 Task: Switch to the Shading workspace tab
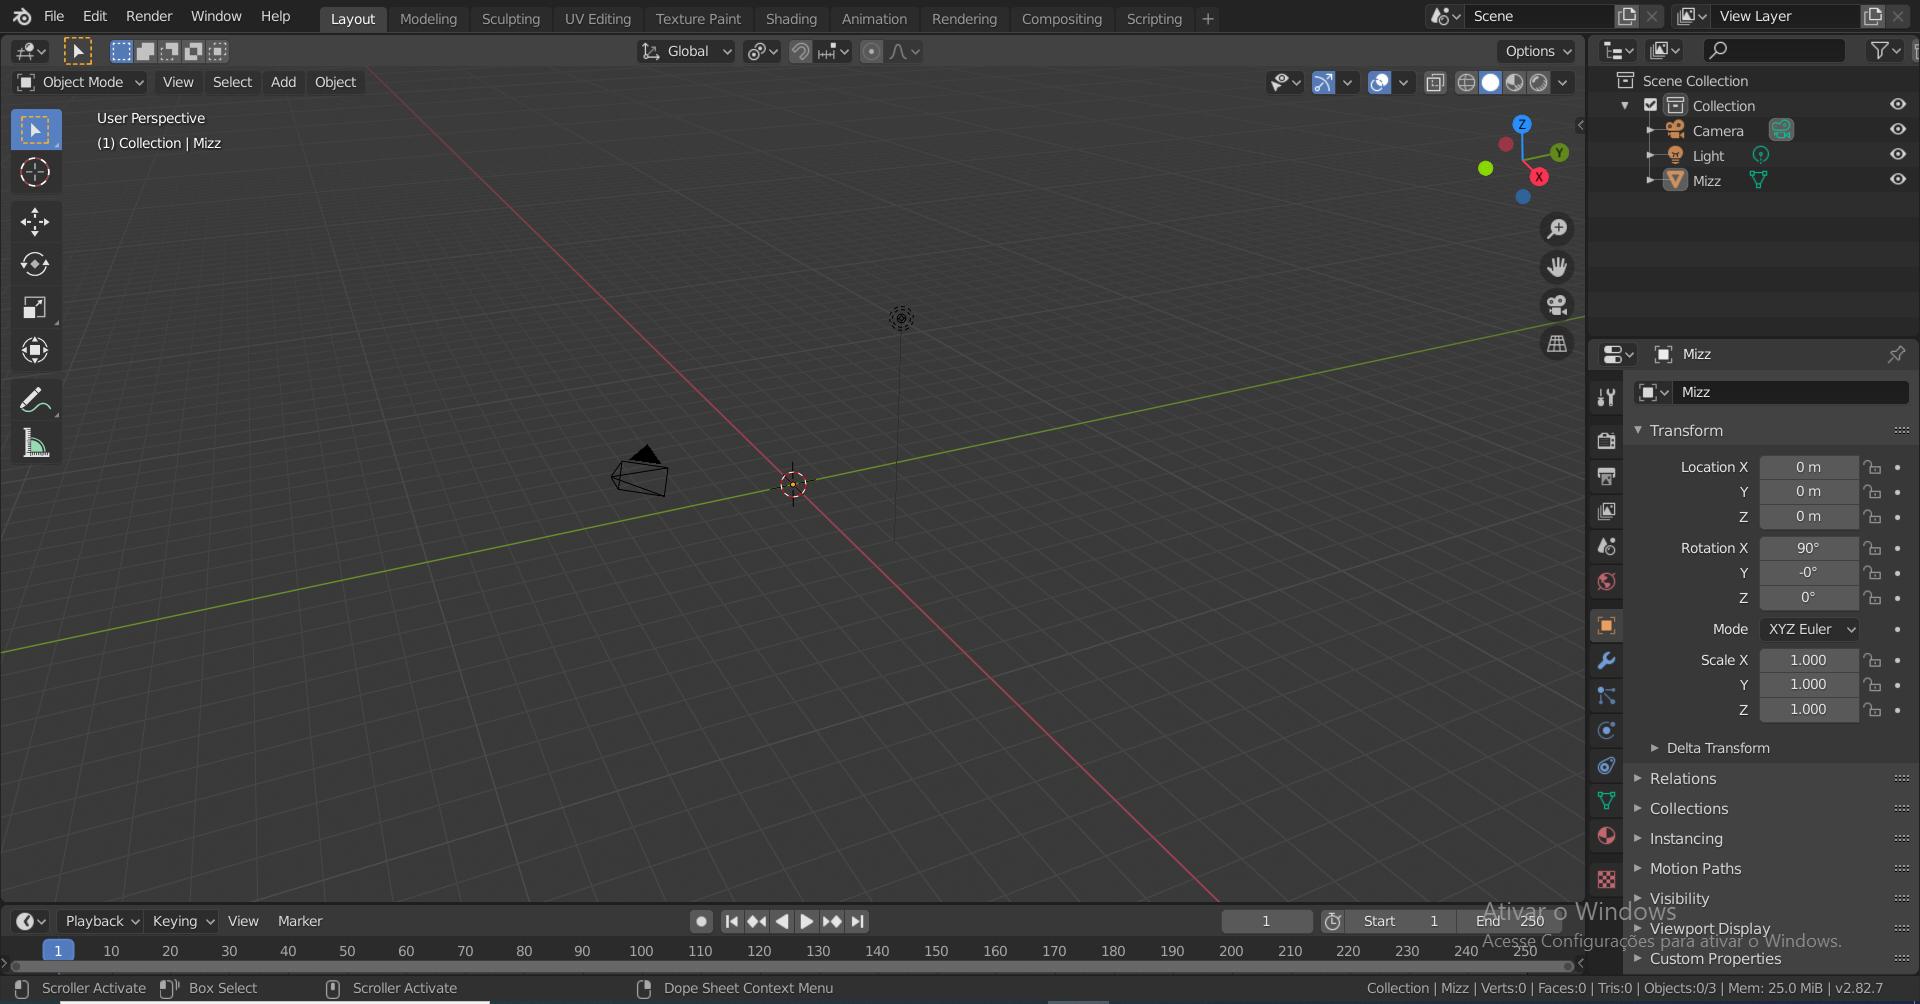(791, 18)
